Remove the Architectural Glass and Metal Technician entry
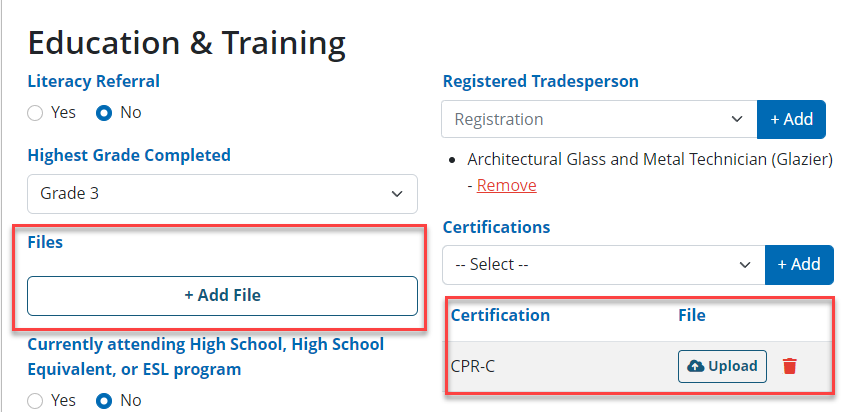854x412 pixels. (x=506, y=185)
